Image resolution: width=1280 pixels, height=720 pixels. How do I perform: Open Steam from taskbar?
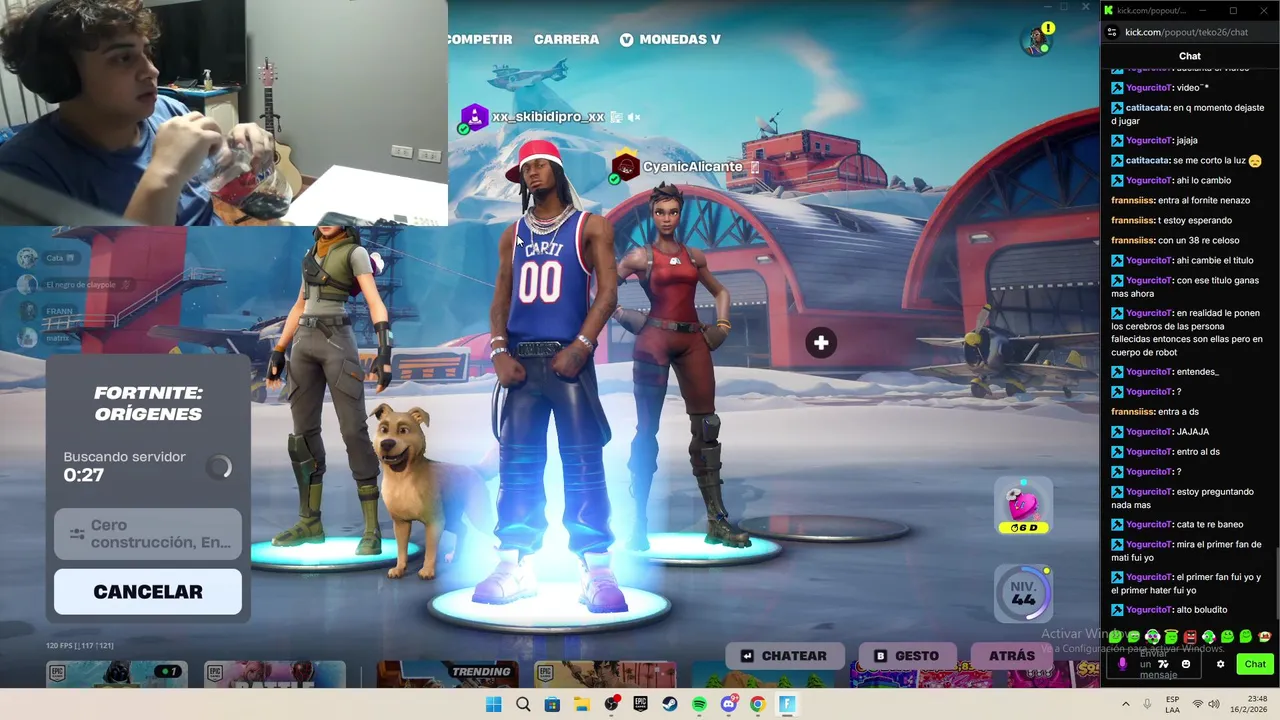(670, 705)
